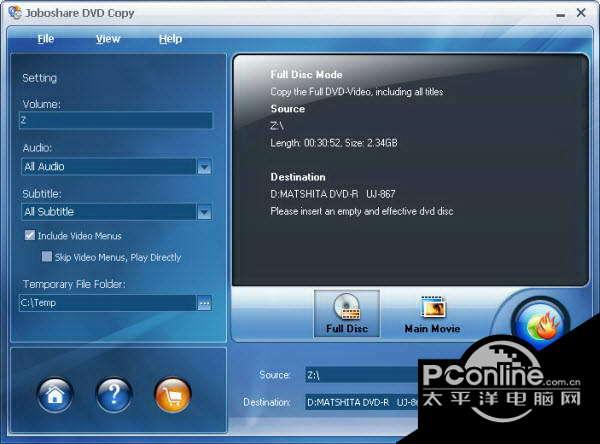Minimize the Joboshare window

561,15
